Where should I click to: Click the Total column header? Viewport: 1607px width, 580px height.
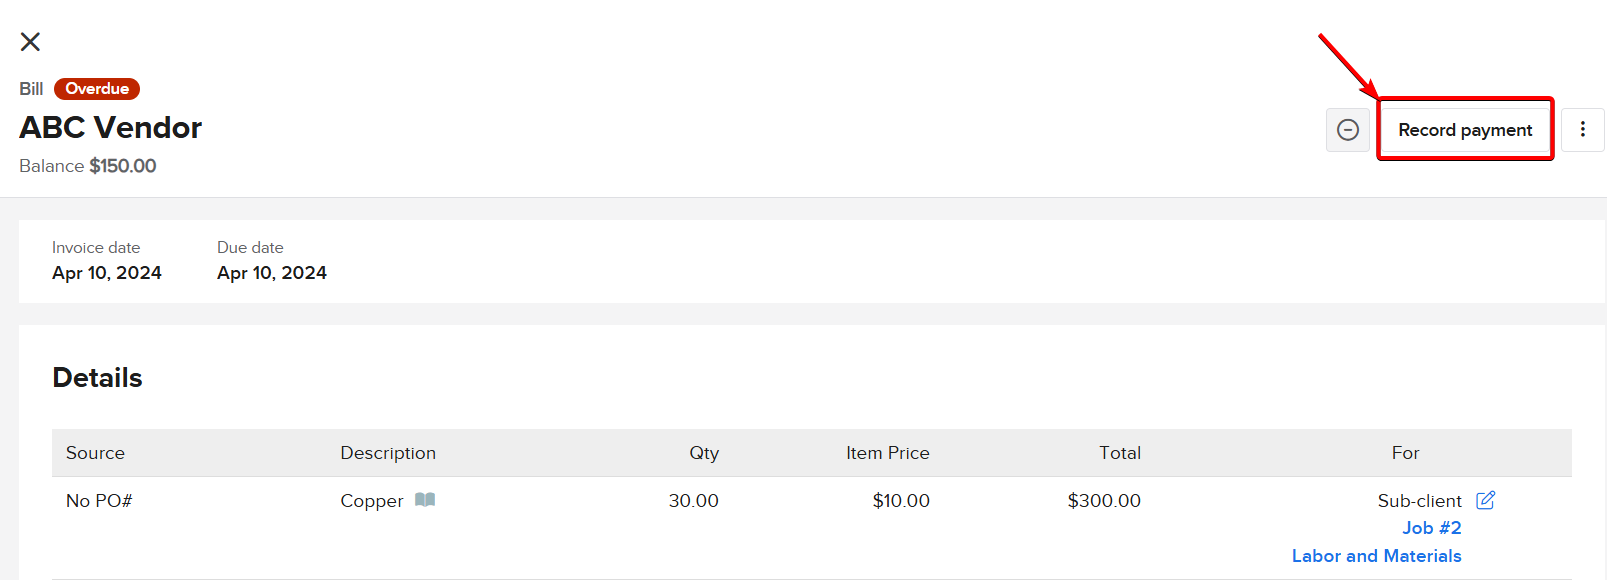1119,453
